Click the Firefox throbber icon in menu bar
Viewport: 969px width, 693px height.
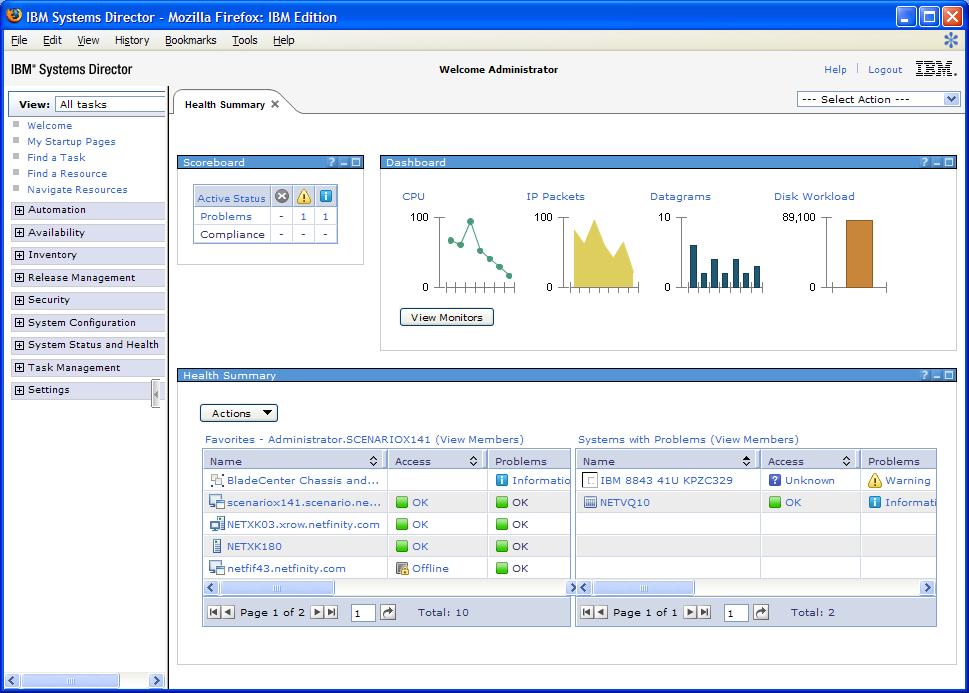(x=950, y=40)
